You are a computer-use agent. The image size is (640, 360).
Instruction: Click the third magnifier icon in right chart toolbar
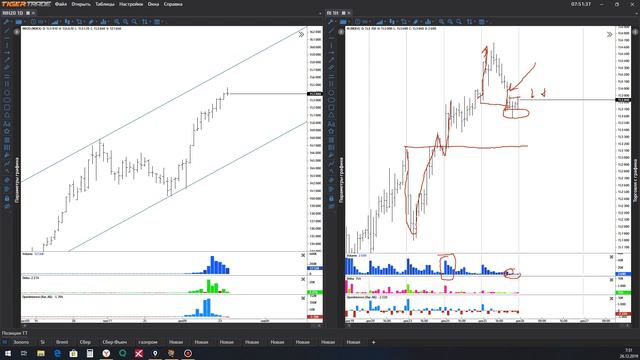pyautogui.click(x=459, y=22)
